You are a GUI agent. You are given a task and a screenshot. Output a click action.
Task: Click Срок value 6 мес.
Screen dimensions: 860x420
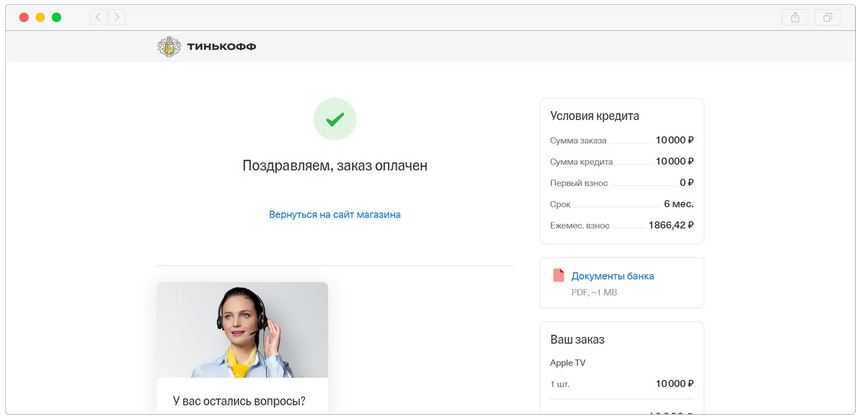click(x=679, y=204)
